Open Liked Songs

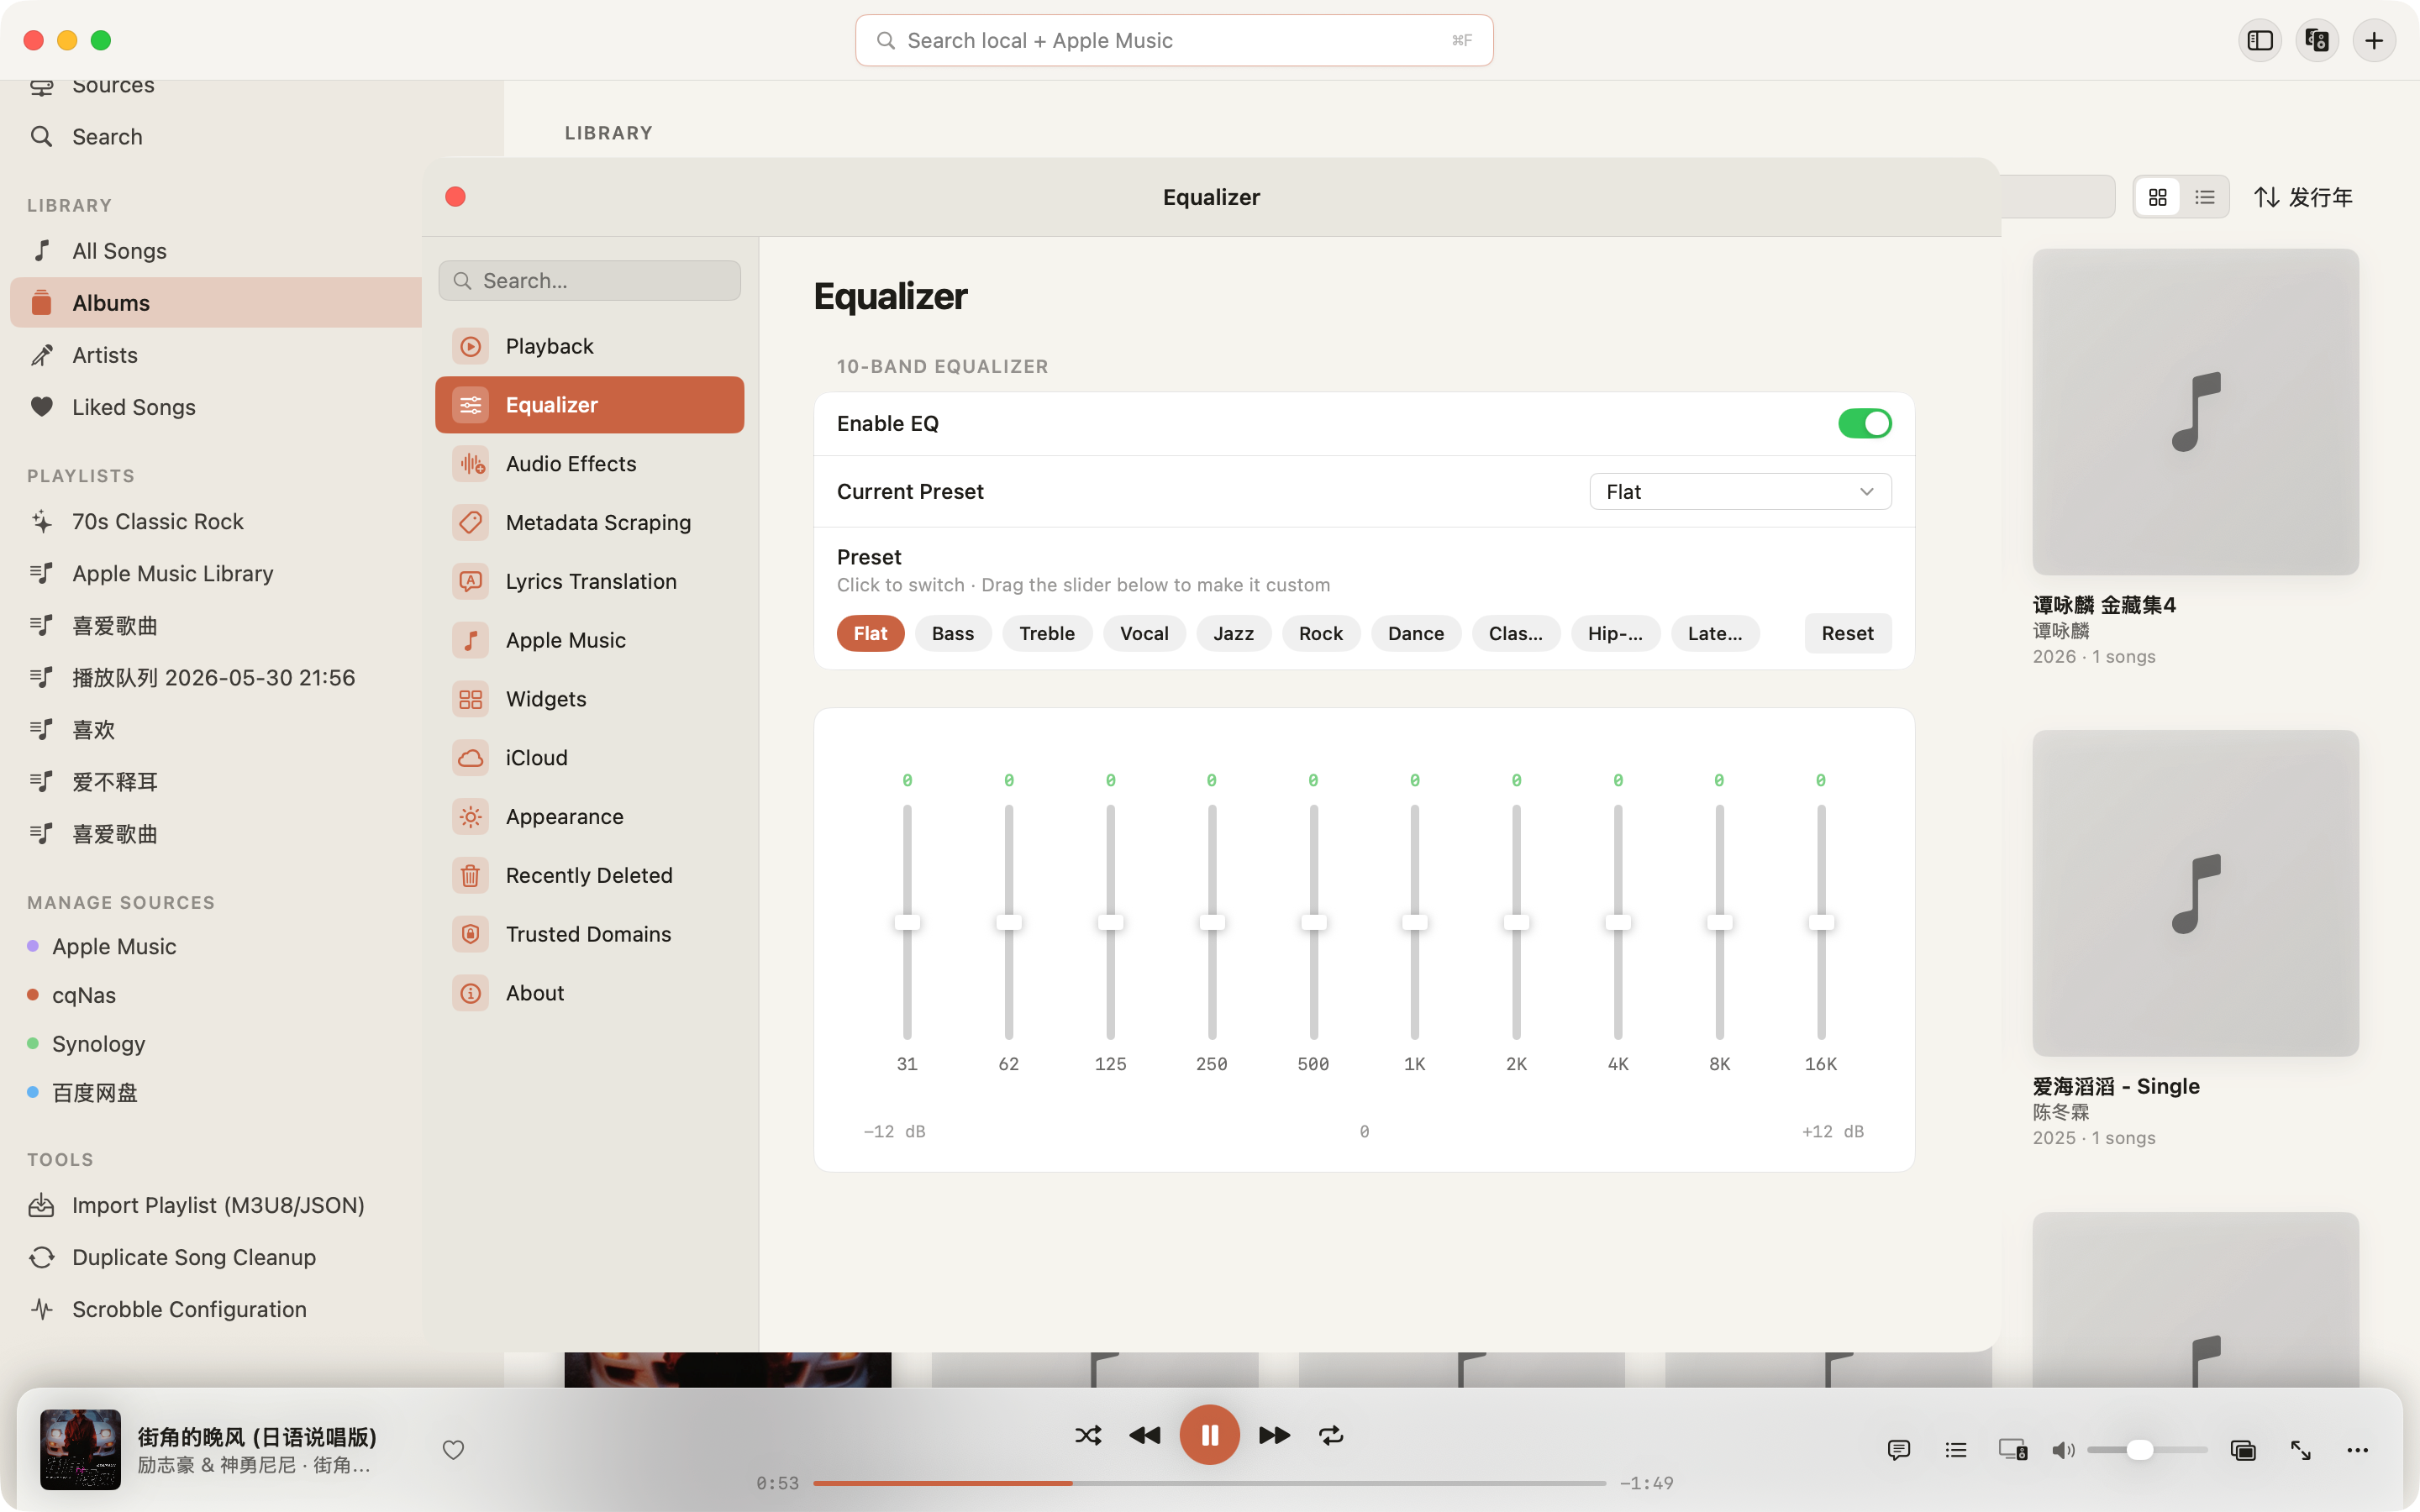click(x=215, y=407)
